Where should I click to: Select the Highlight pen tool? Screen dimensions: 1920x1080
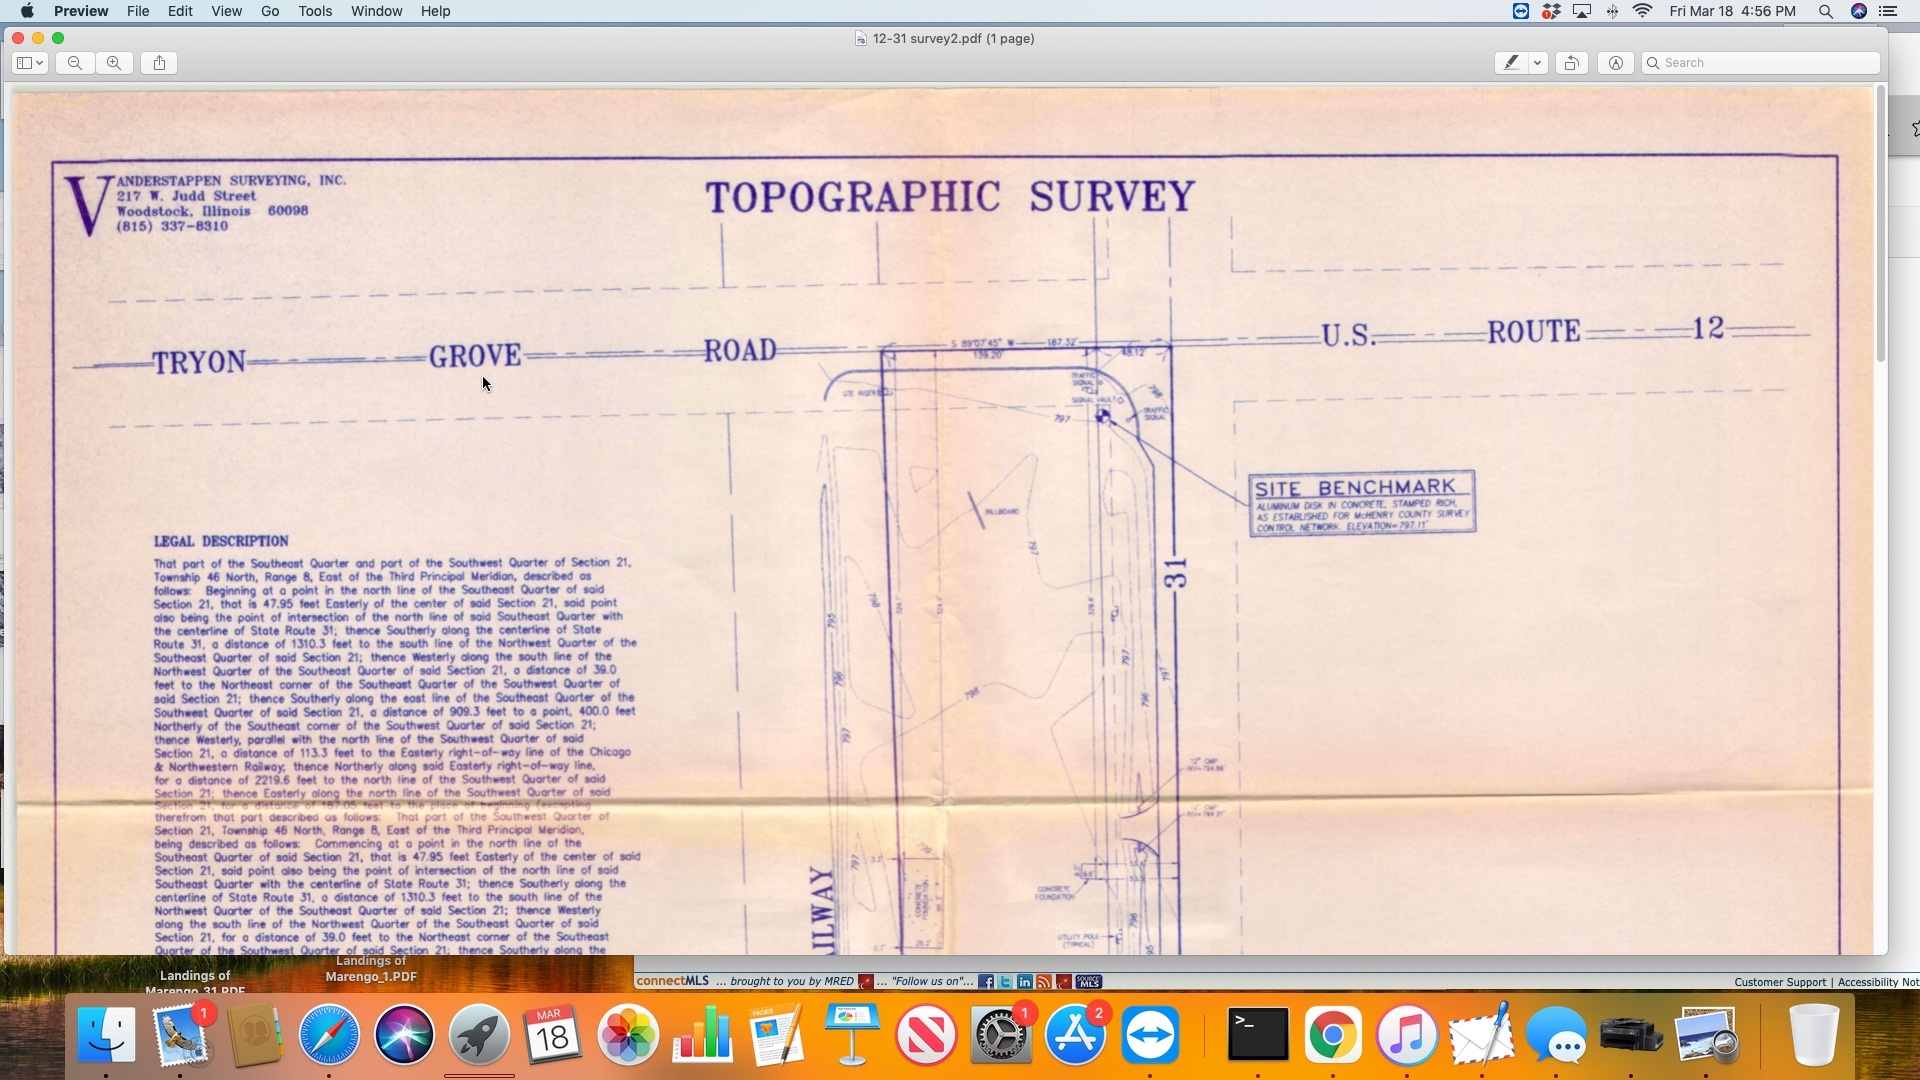[1511, 63]
